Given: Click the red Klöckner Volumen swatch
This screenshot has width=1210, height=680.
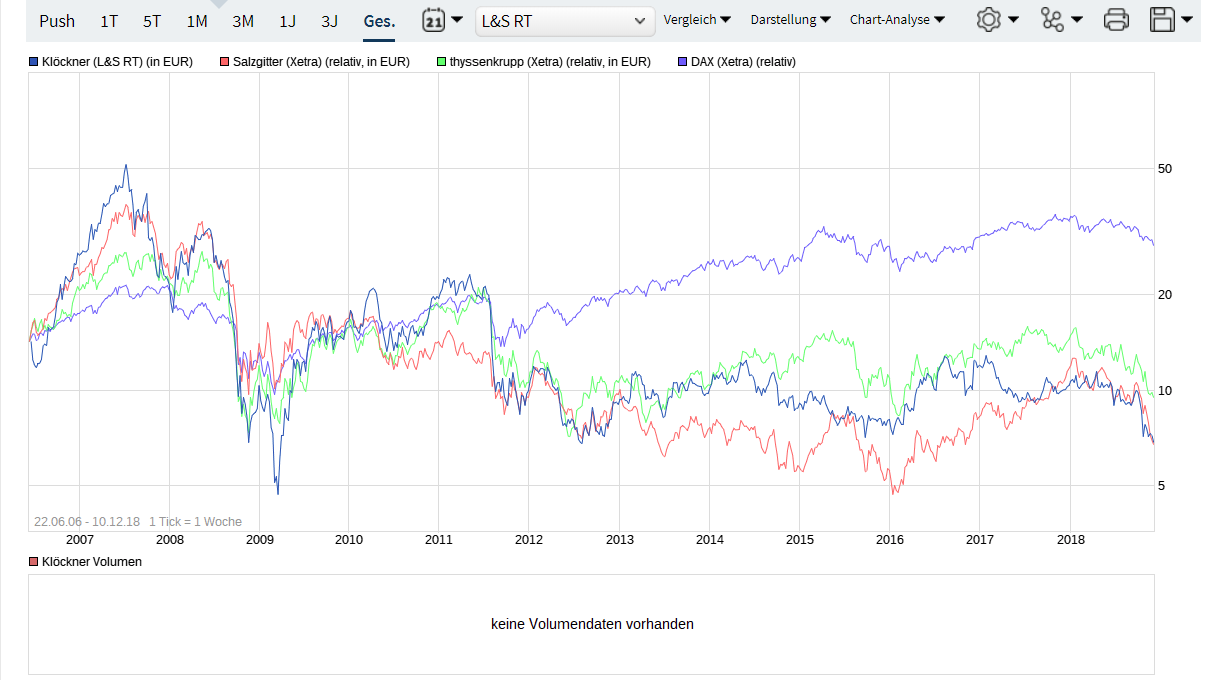Looking at the screenshot, I should [x=34, y=562].
